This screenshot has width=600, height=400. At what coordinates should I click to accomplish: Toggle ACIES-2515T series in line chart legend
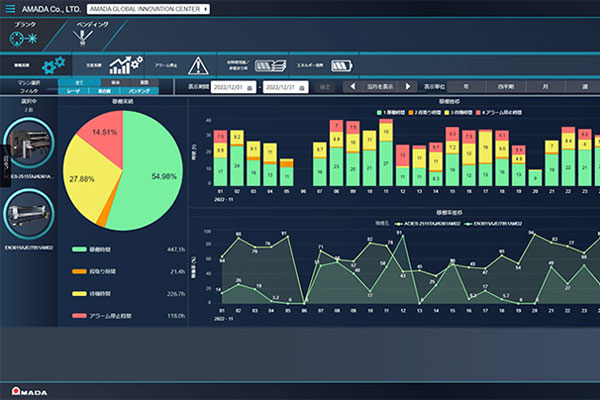pyautogui.click(x=427, y=224)
